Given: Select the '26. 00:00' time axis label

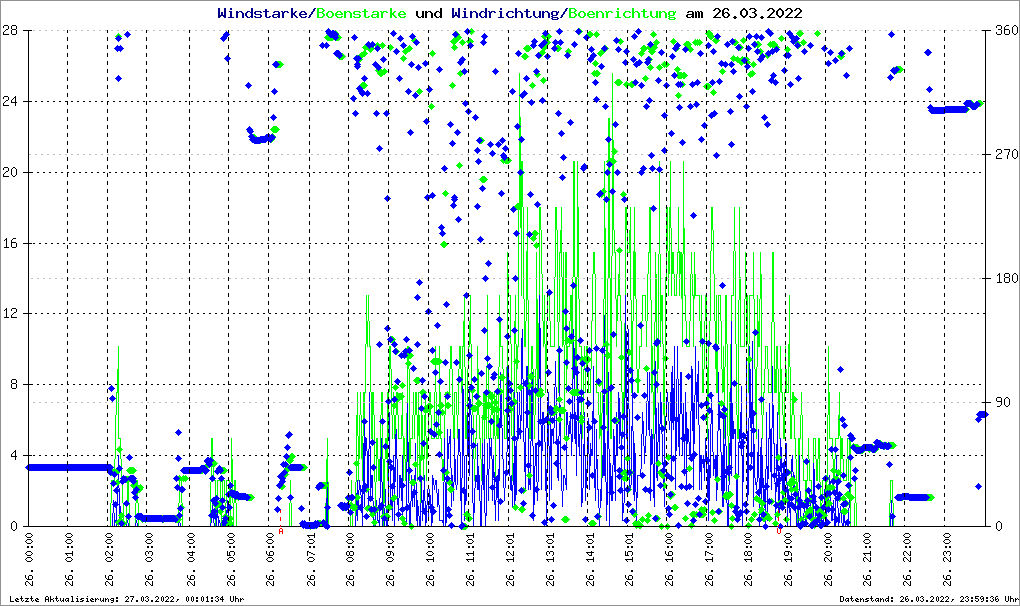Looking at the screenshot, I should (28, 560).
